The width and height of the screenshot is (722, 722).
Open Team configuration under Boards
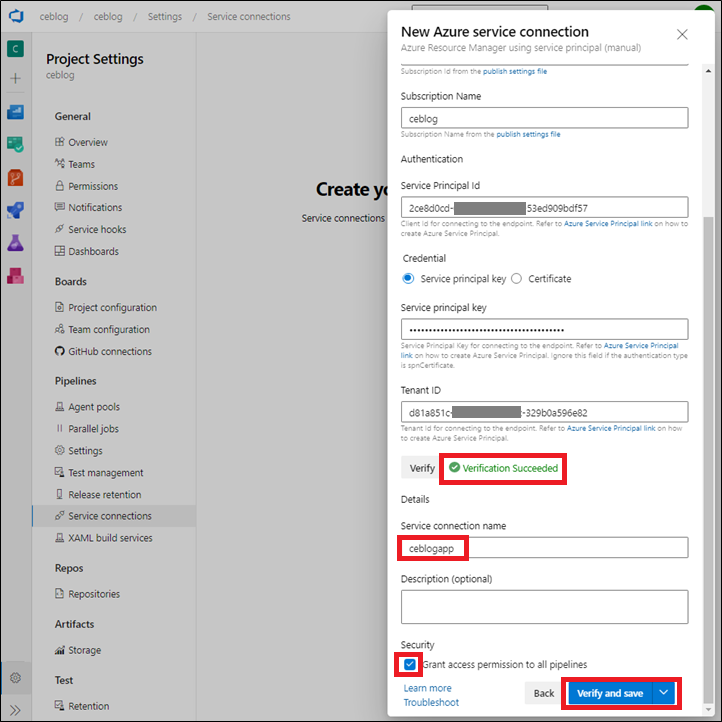point(109,330)
